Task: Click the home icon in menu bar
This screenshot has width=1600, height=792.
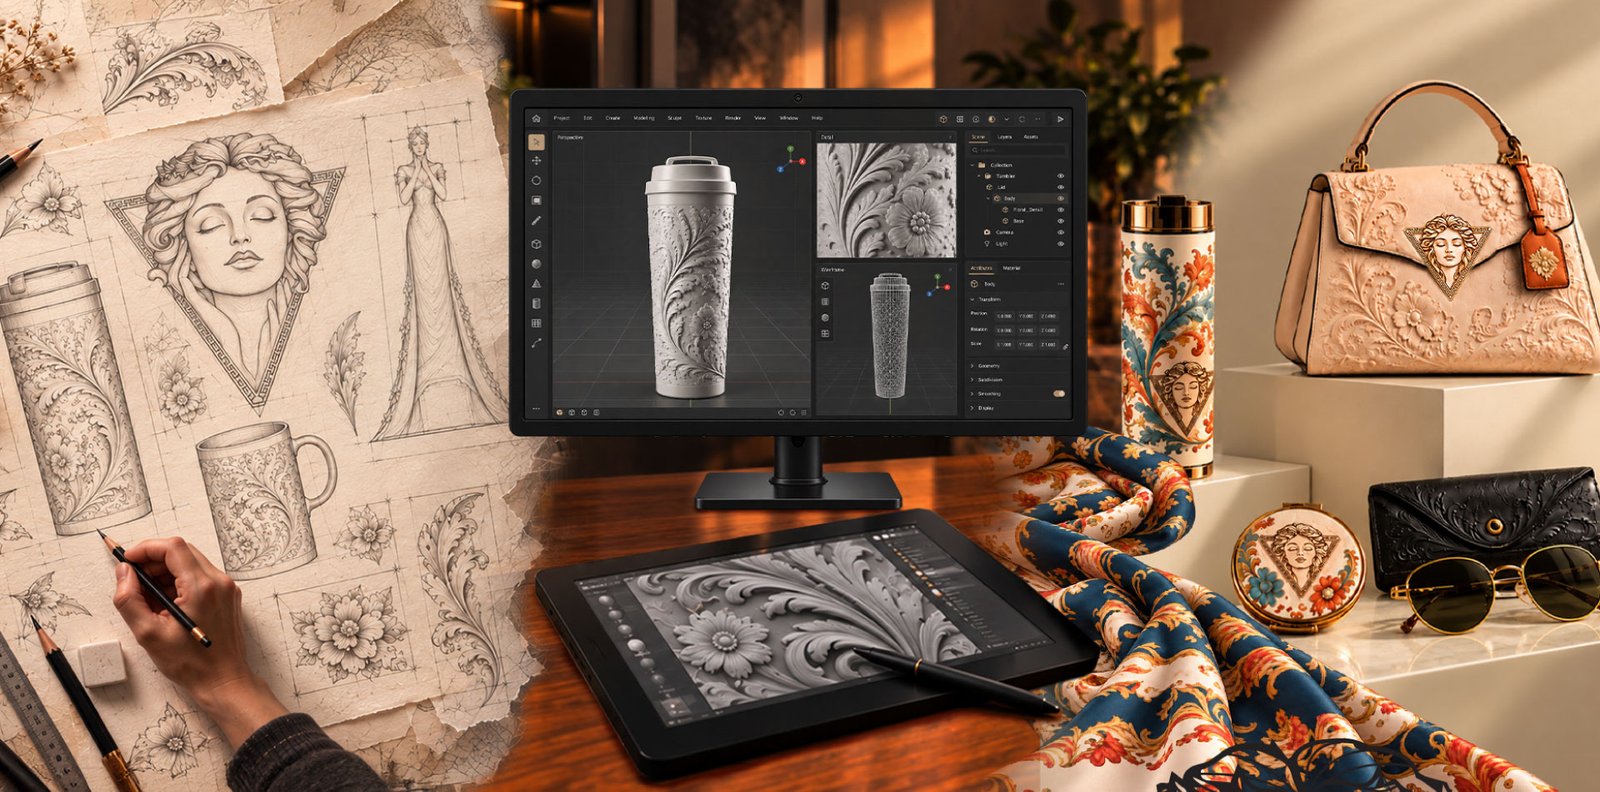Action: 536,118
